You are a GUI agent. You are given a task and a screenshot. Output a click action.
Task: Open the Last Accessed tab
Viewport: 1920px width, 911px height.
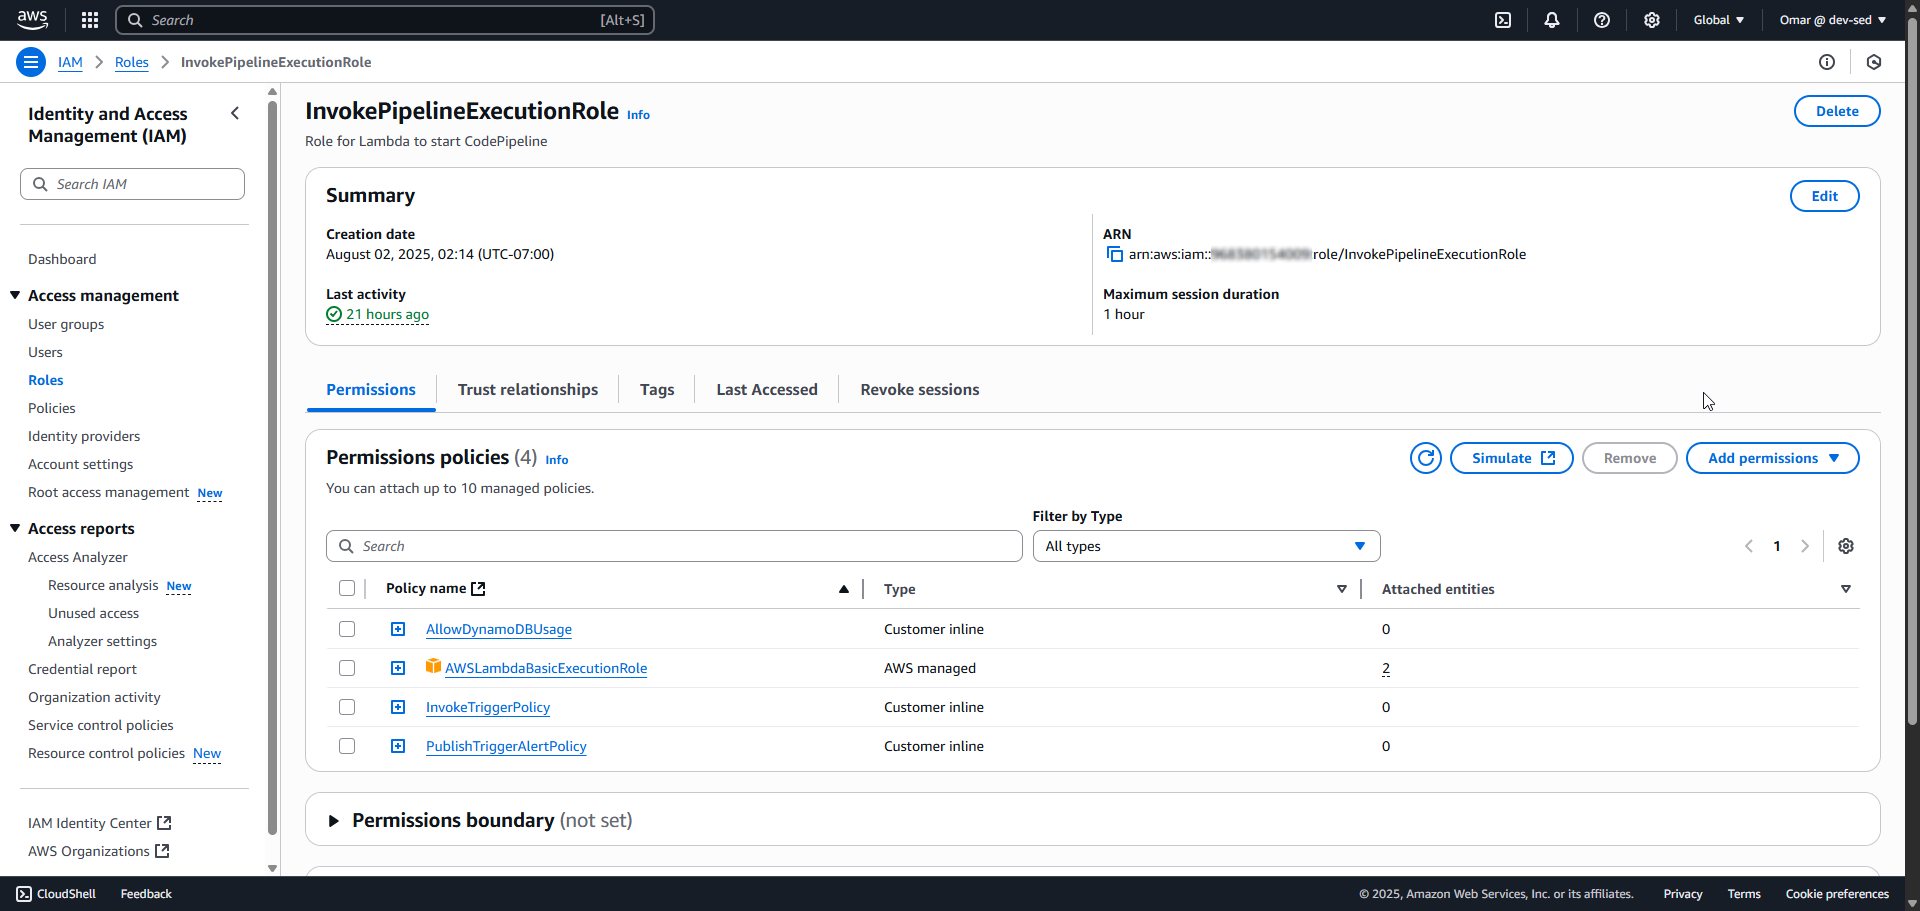tap(767, 390)
